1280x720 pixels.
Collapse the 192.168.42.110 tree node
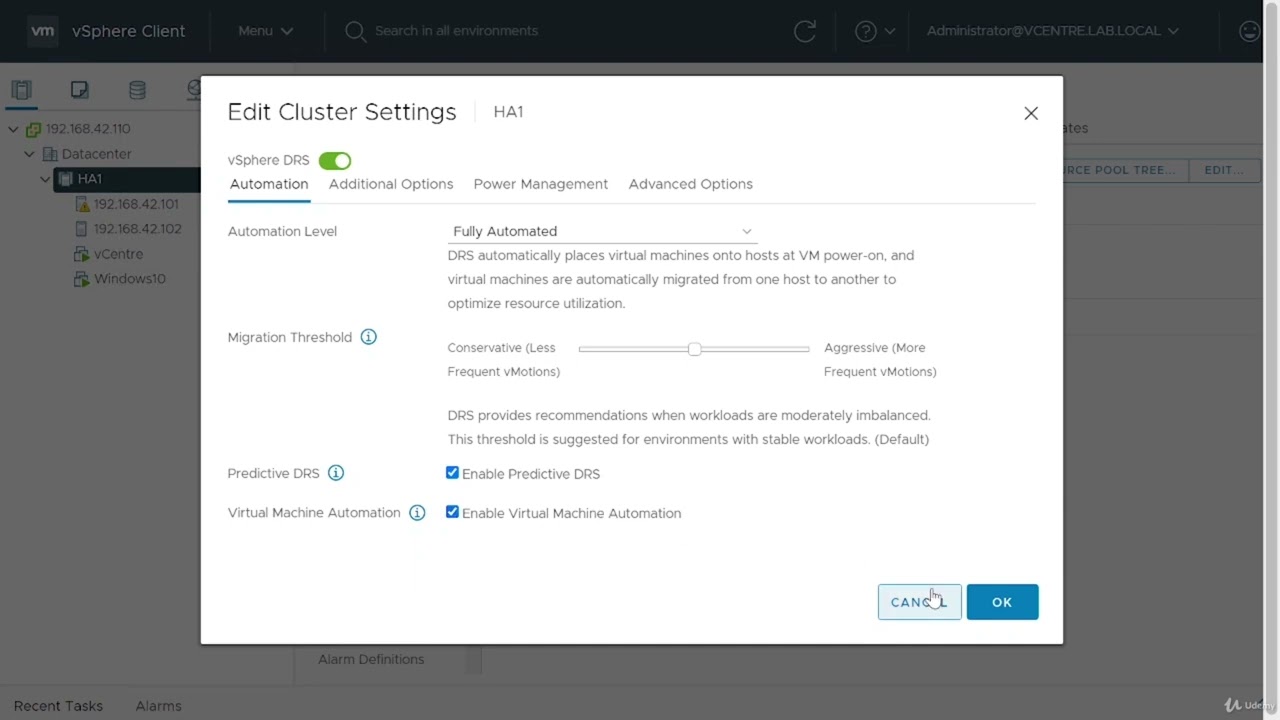pos(13,129)
